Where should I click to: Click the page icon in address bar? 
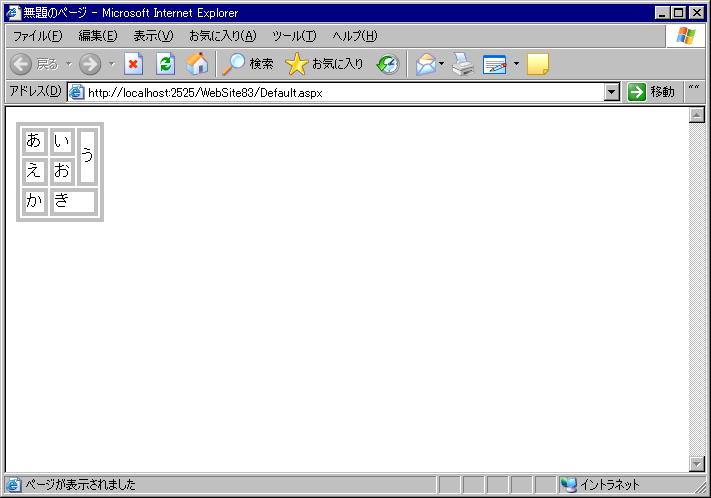point(77,93)
